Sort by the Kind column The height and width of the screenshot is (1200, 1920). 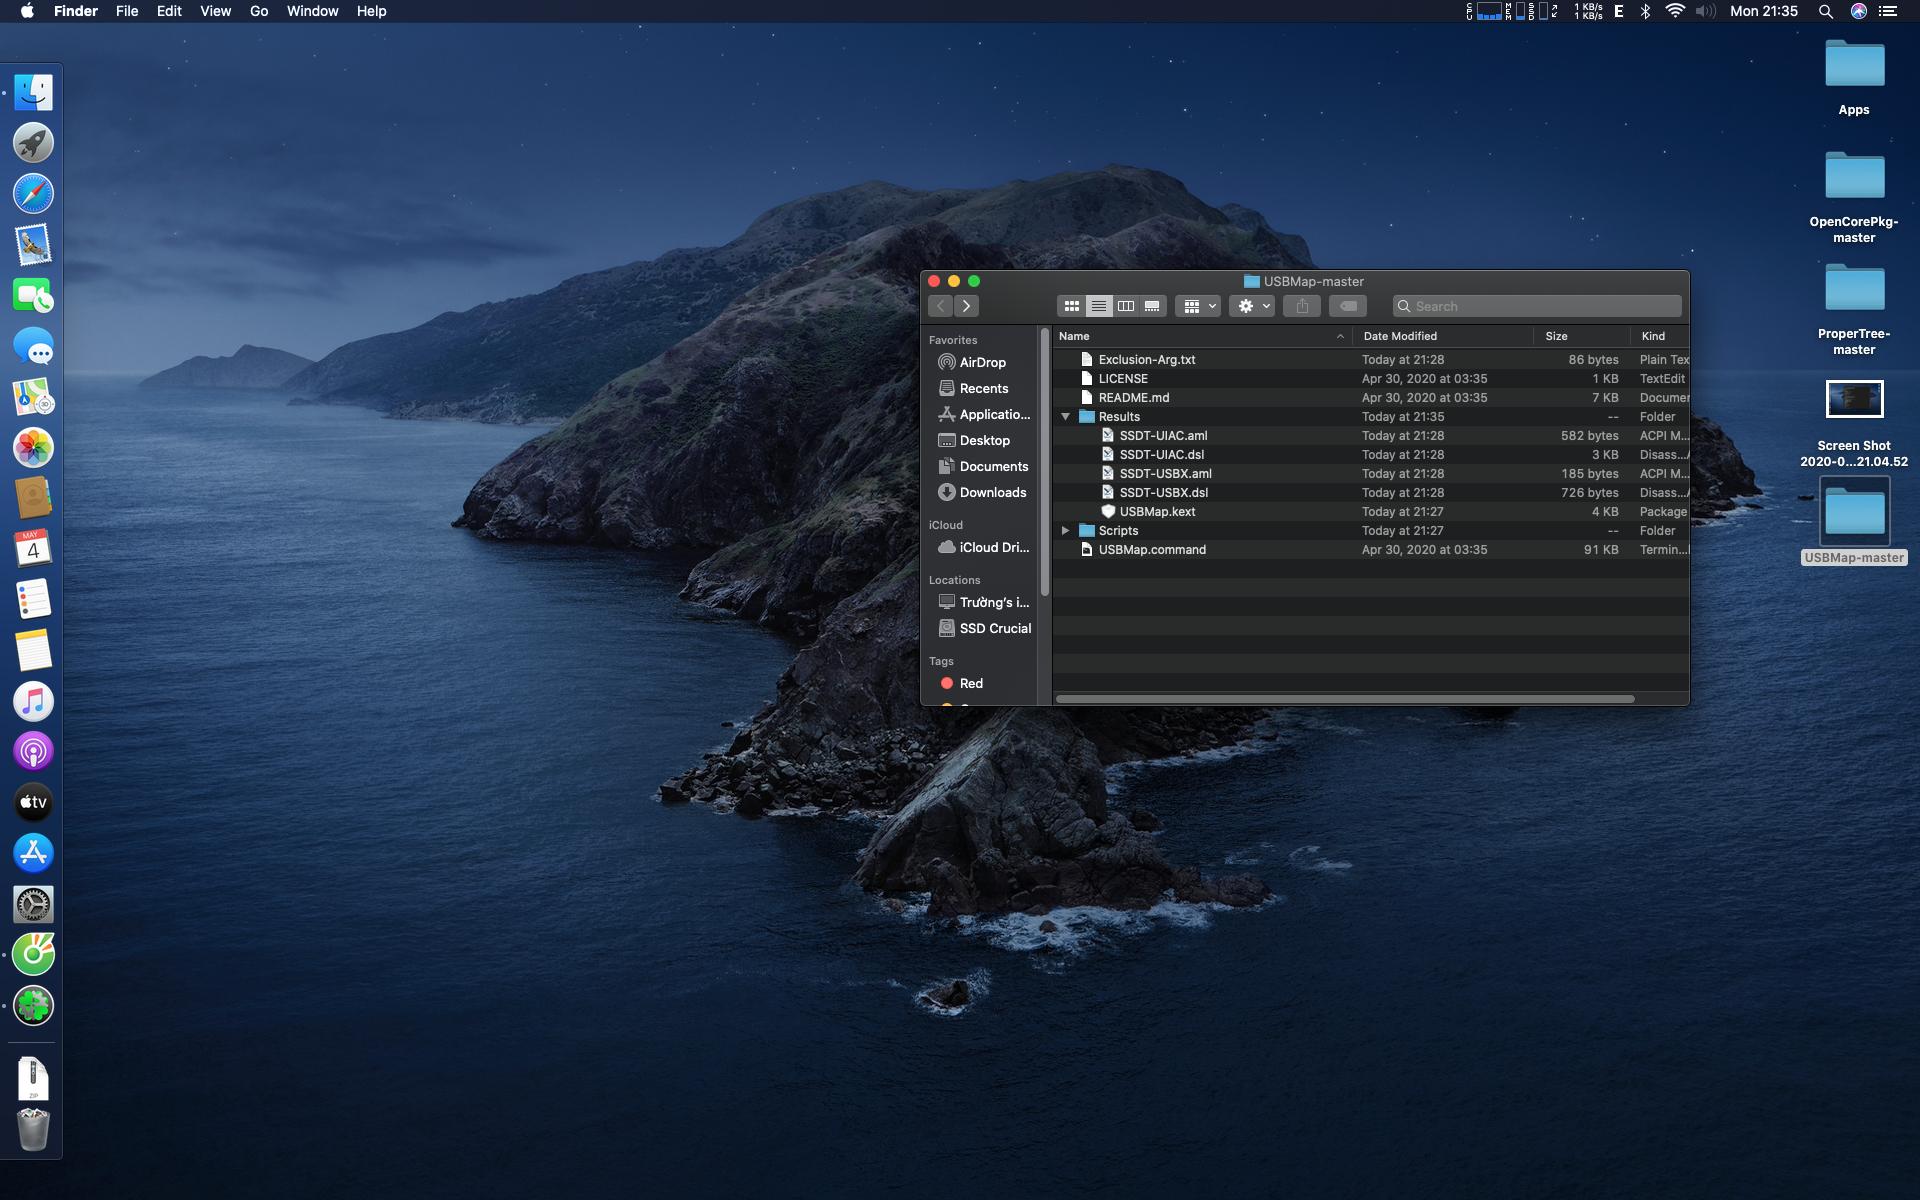click(1660, 336)
